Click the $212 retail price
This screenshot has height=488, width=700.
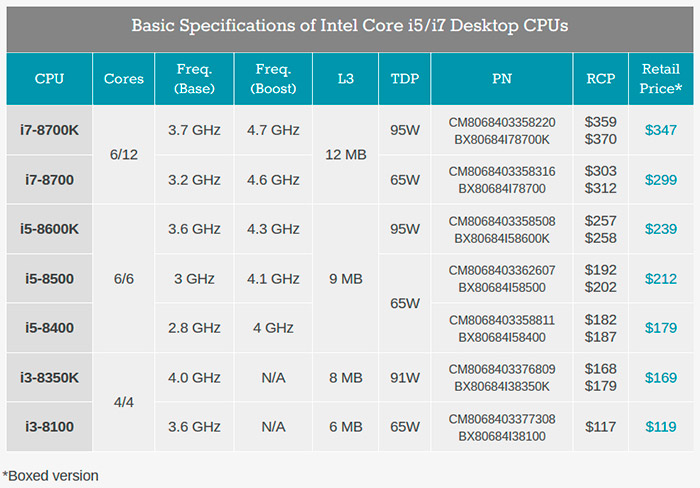[x=661, y=279]
